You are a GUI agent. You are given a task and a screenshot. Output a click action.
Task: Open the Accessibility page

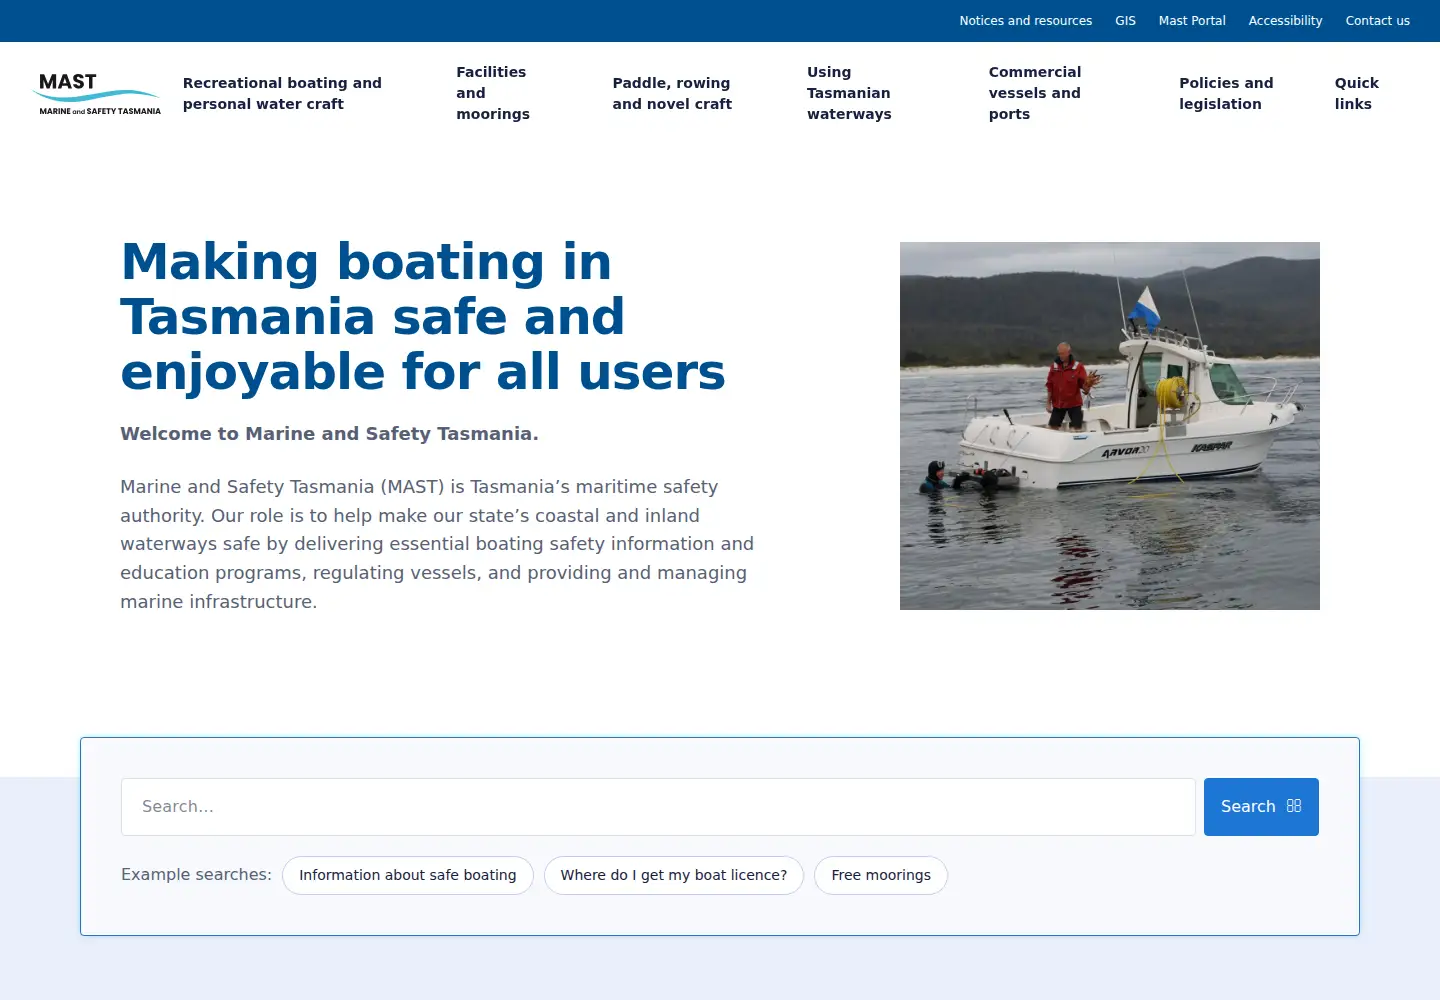click(x=1285, y=21)
